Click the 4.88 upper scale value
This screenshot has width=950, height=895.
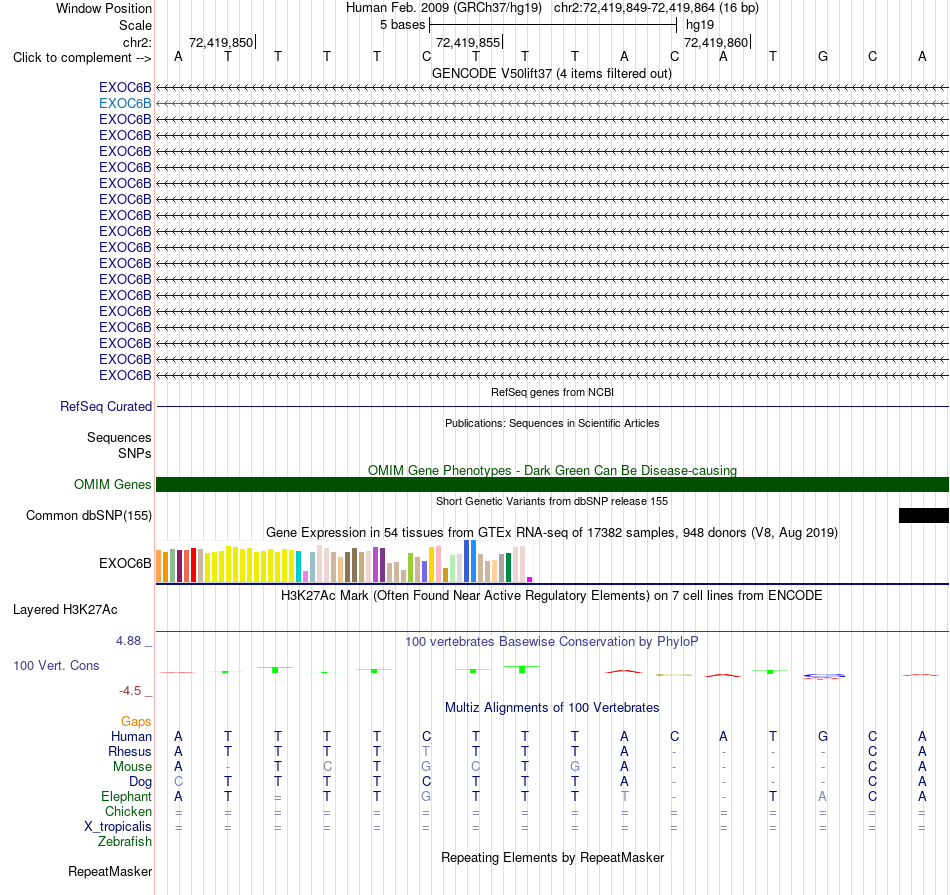pos(128,641)
